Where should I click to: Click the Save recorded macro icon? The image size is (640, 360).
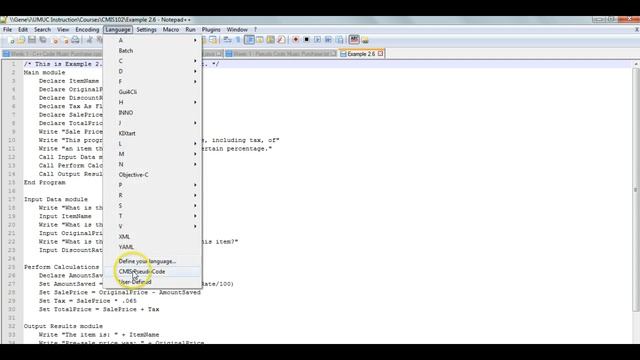tap(339, 40)
